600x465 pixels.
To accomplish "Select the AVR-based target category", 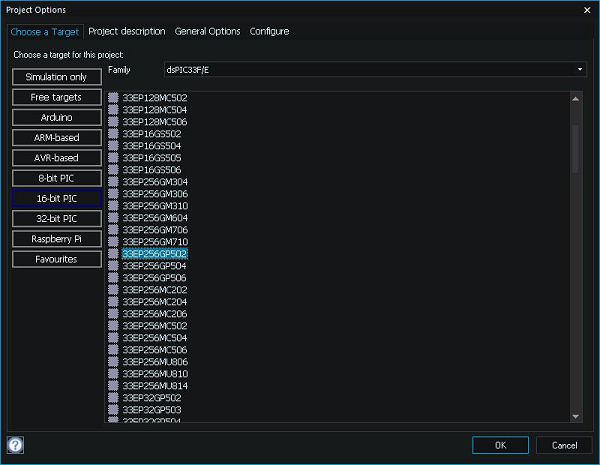I will pos(57,158).
